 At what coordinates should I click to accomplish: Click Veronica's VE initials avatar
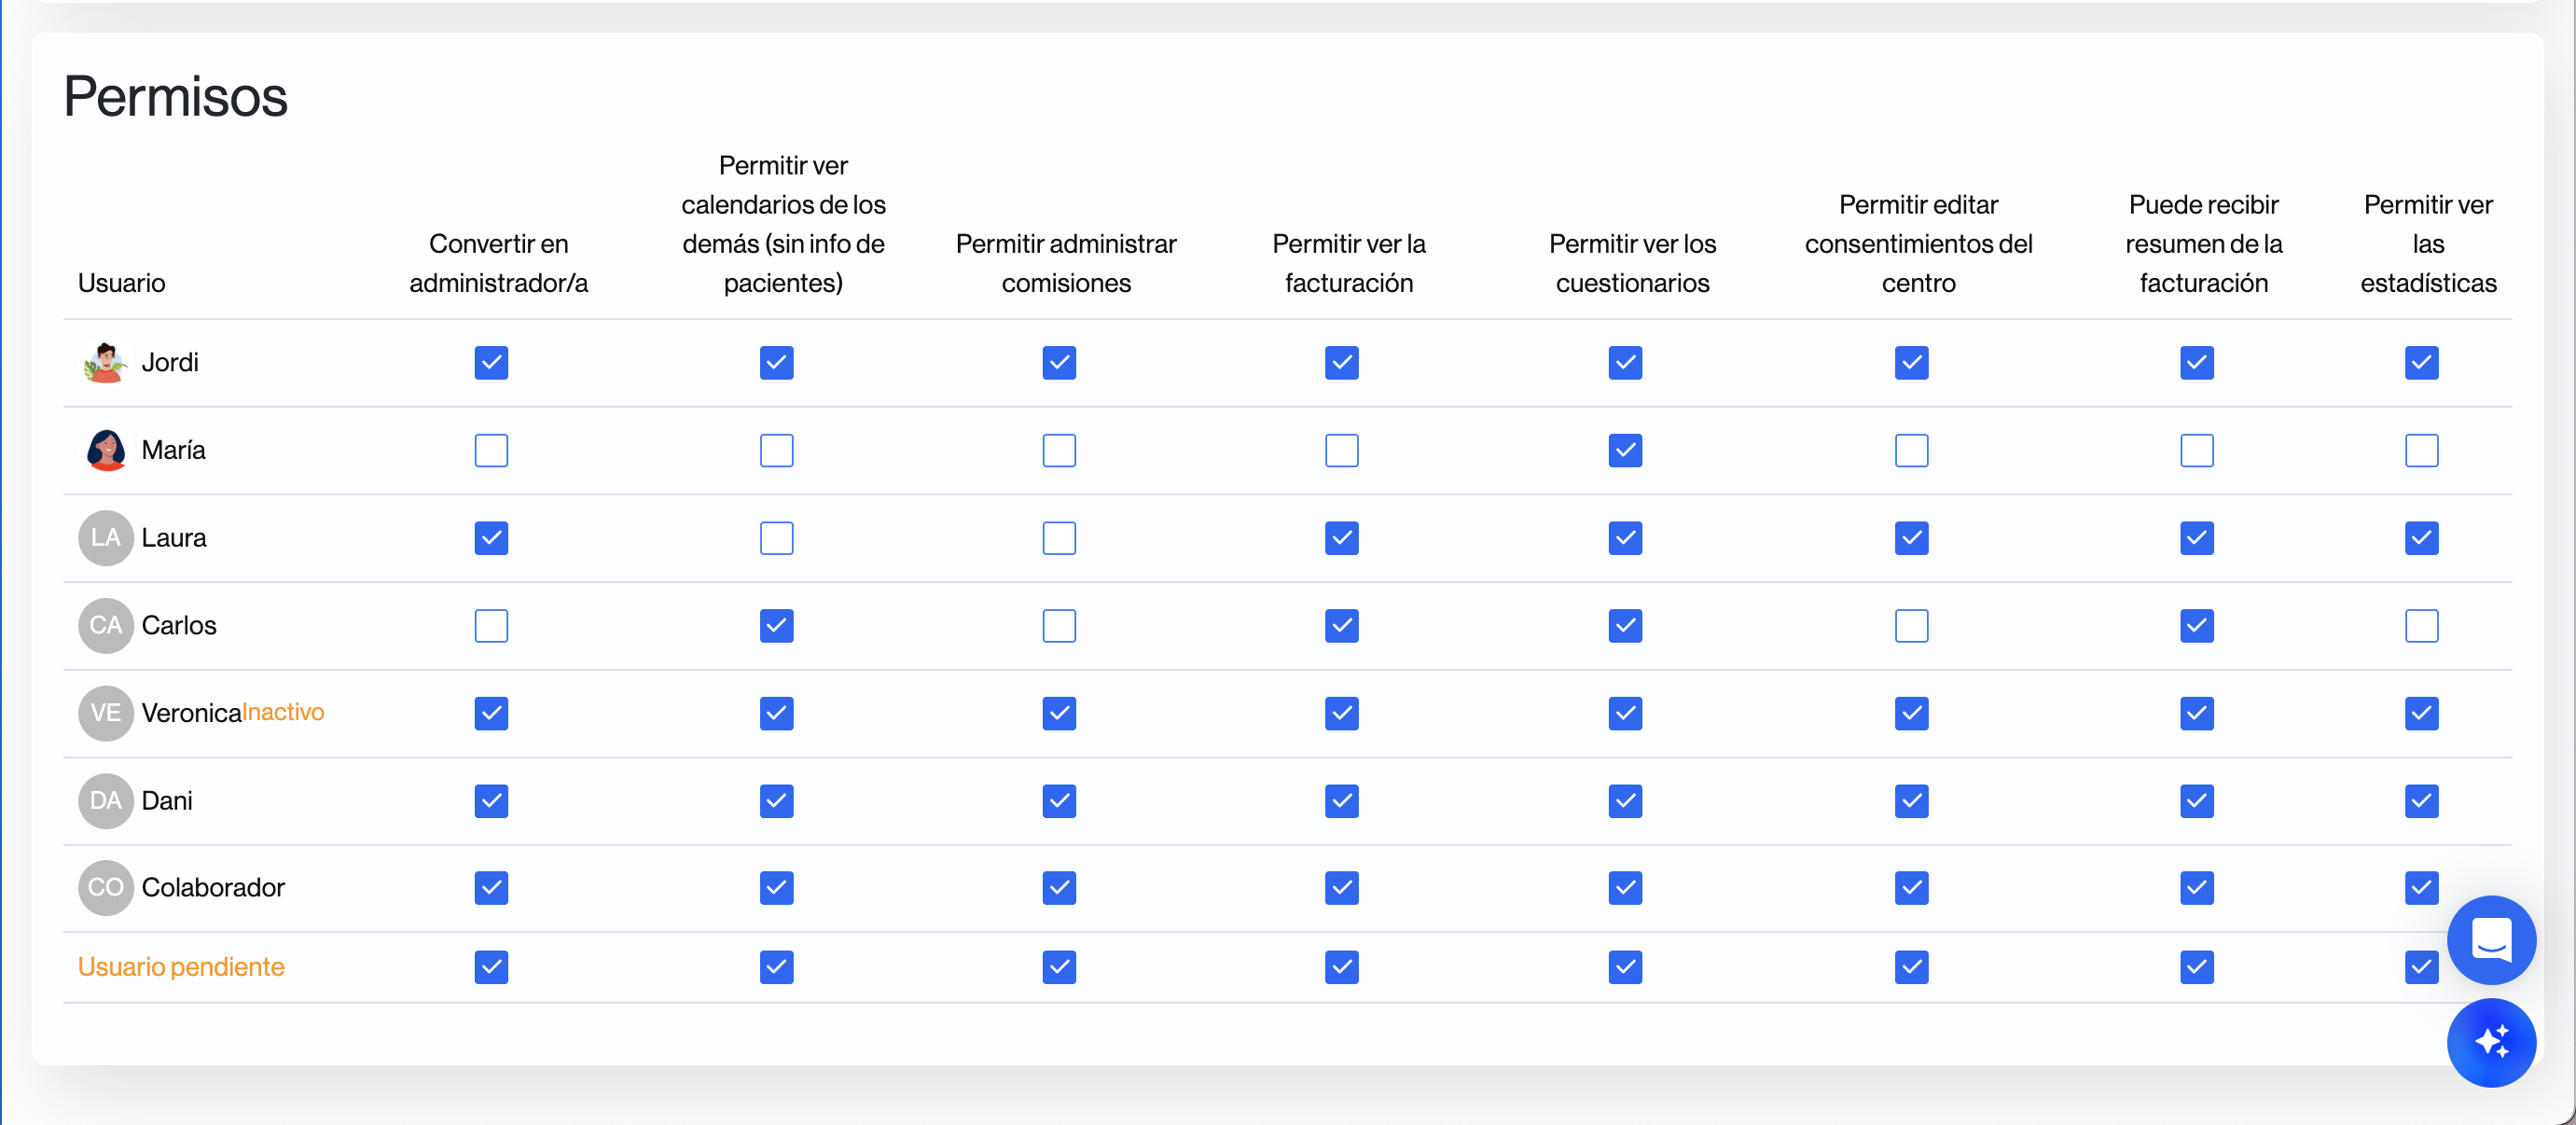(105, 713)
